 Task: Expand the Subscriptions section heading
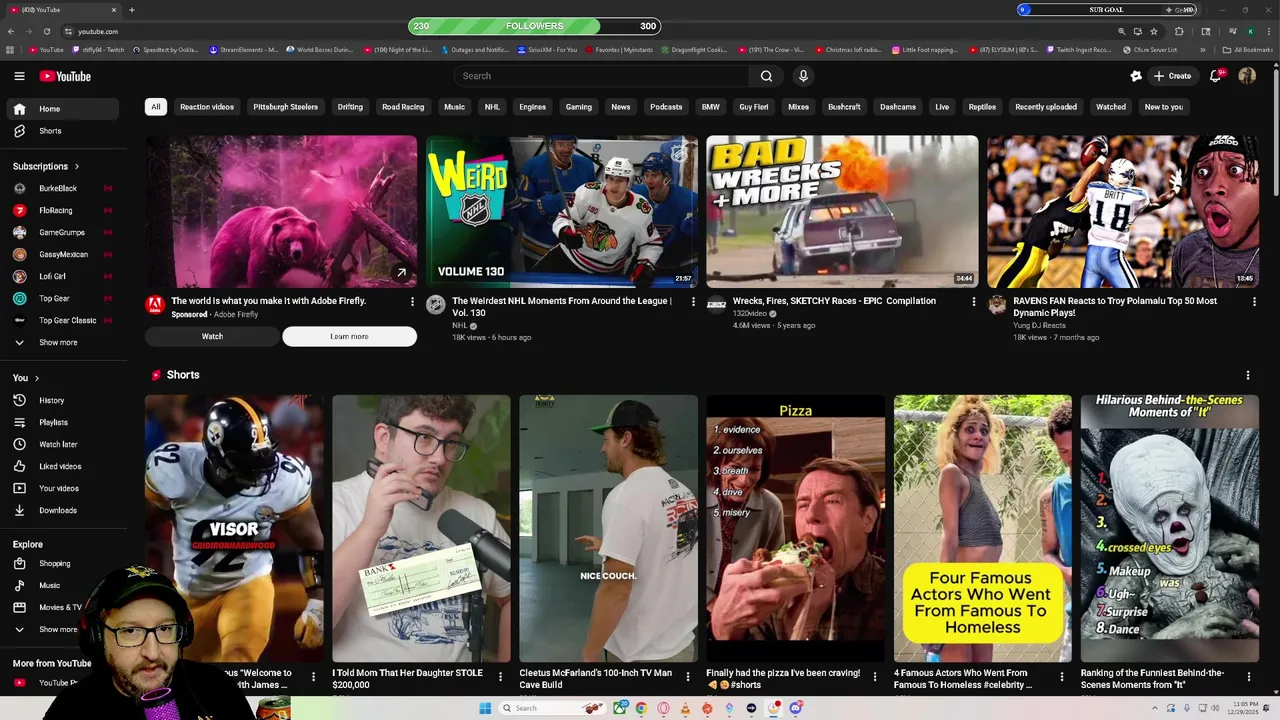point(46,166)
